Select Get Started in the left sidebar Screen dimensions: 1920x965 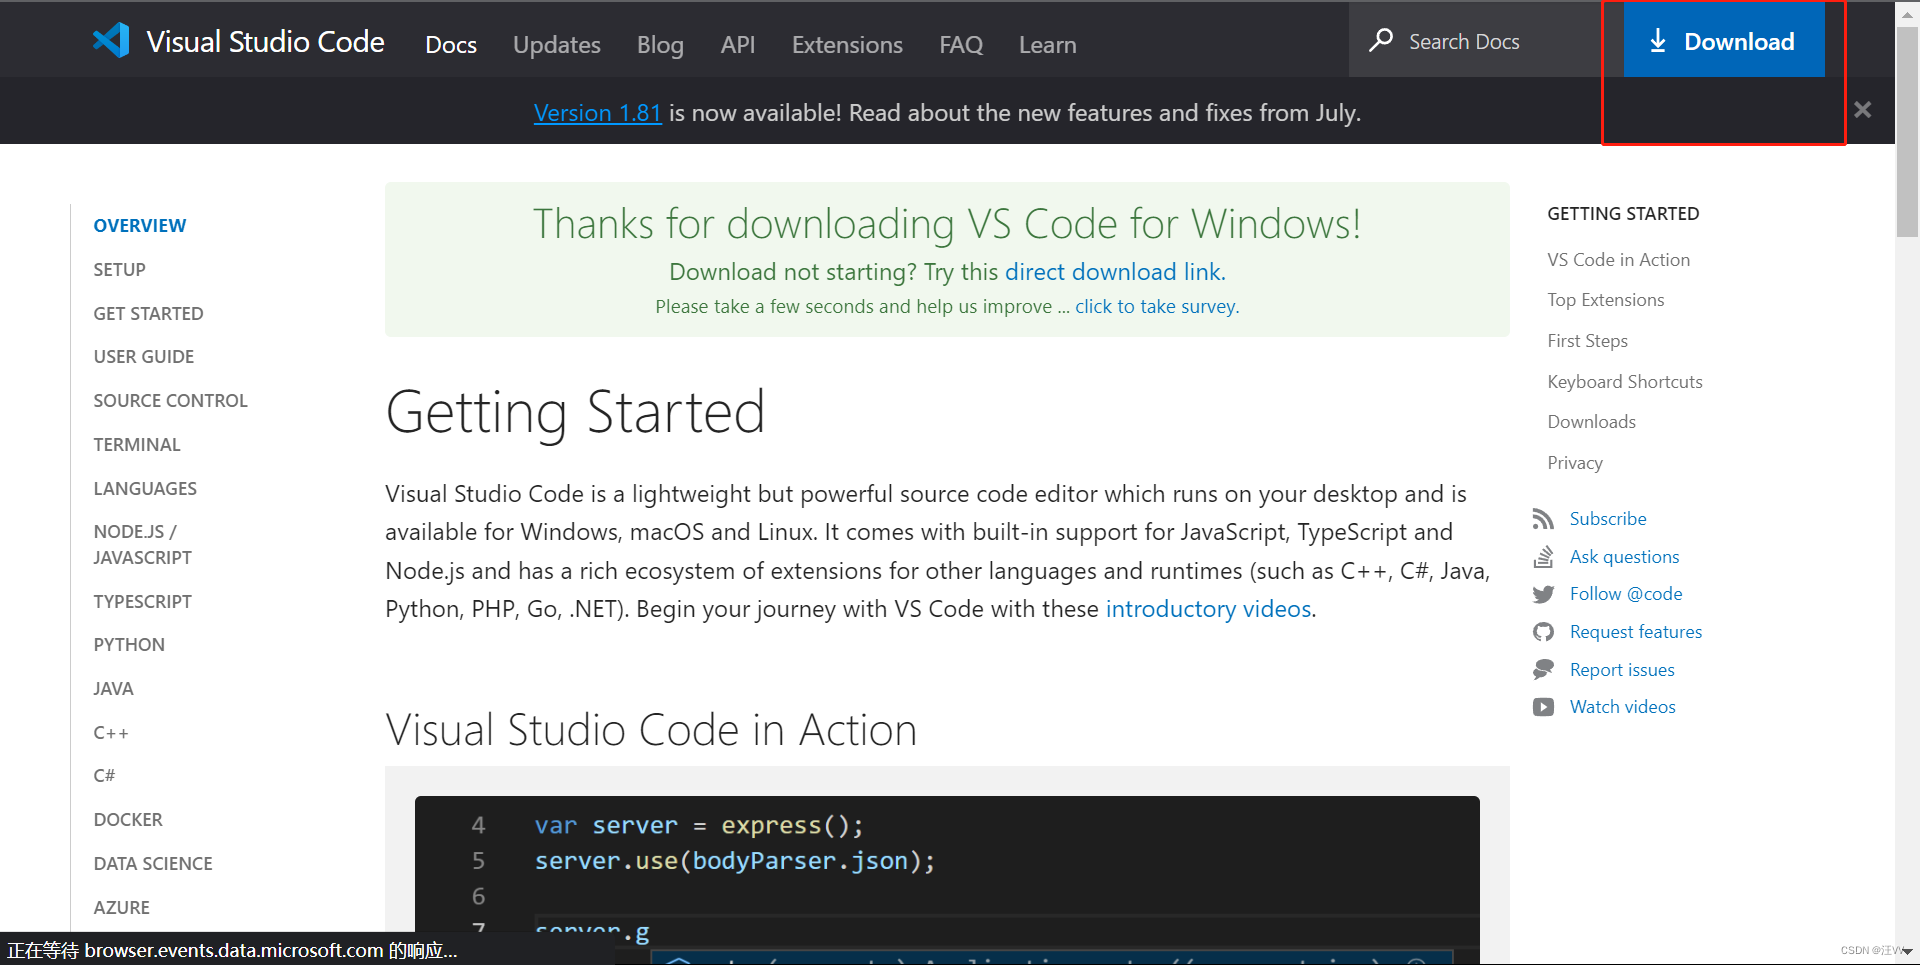click(x=148, y=314)
